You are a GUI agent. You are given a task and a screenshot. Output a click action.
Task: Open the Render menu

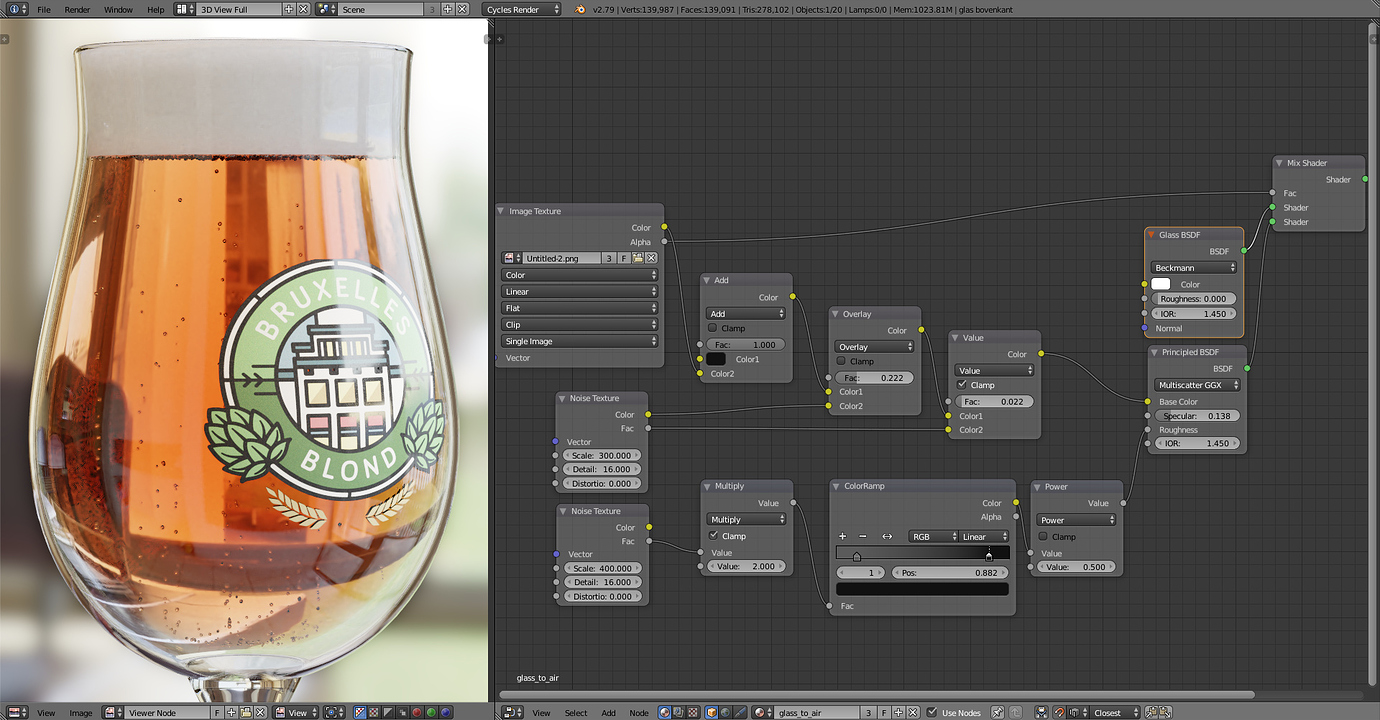click(x=77, y=9)
